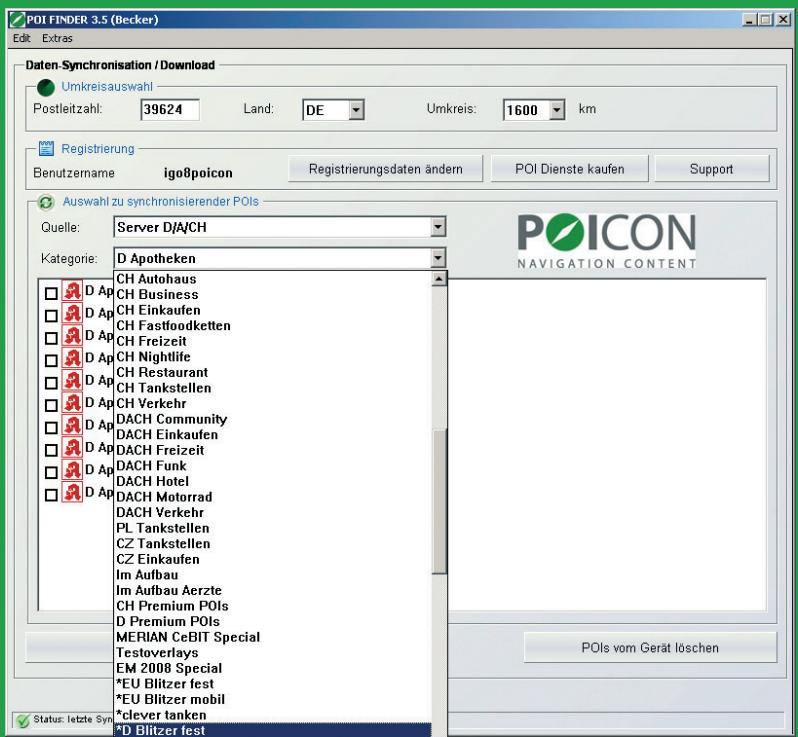798x737 pixels.
Task: Select DACH Motorrad in the list
Action: 273,497
